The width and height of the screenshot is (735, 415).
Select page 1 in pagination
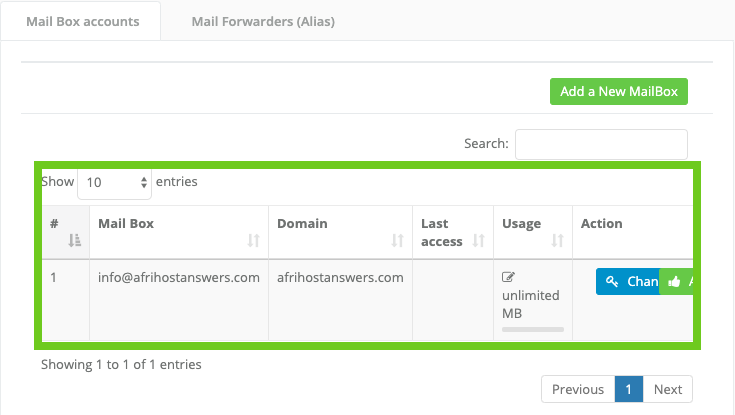628,389
